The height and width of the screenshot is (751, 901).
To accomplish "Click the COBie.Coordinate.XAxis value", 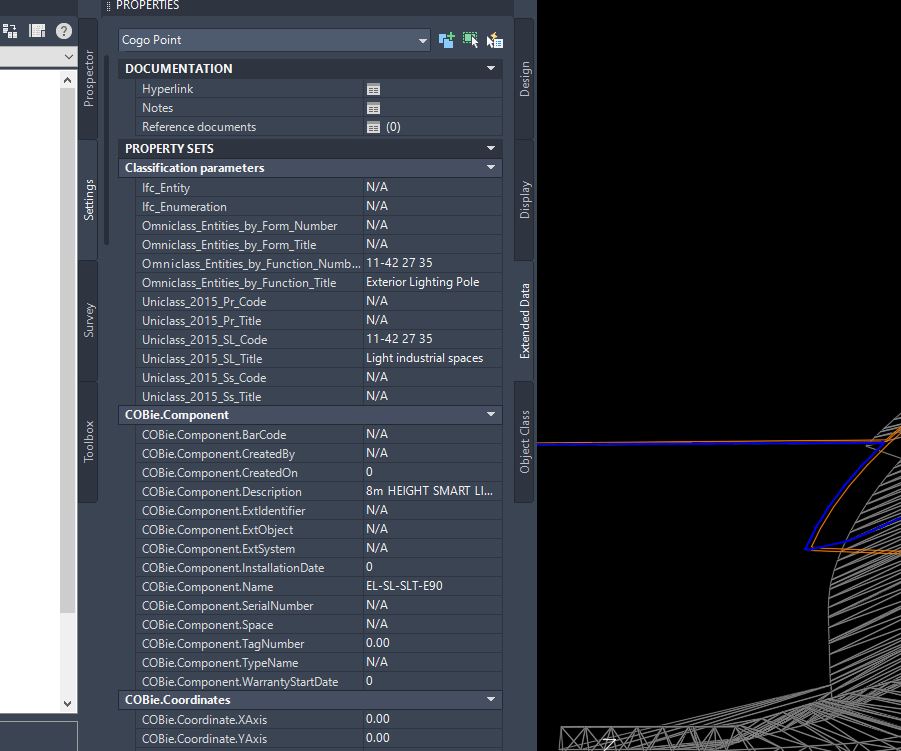I will [433, 719].
